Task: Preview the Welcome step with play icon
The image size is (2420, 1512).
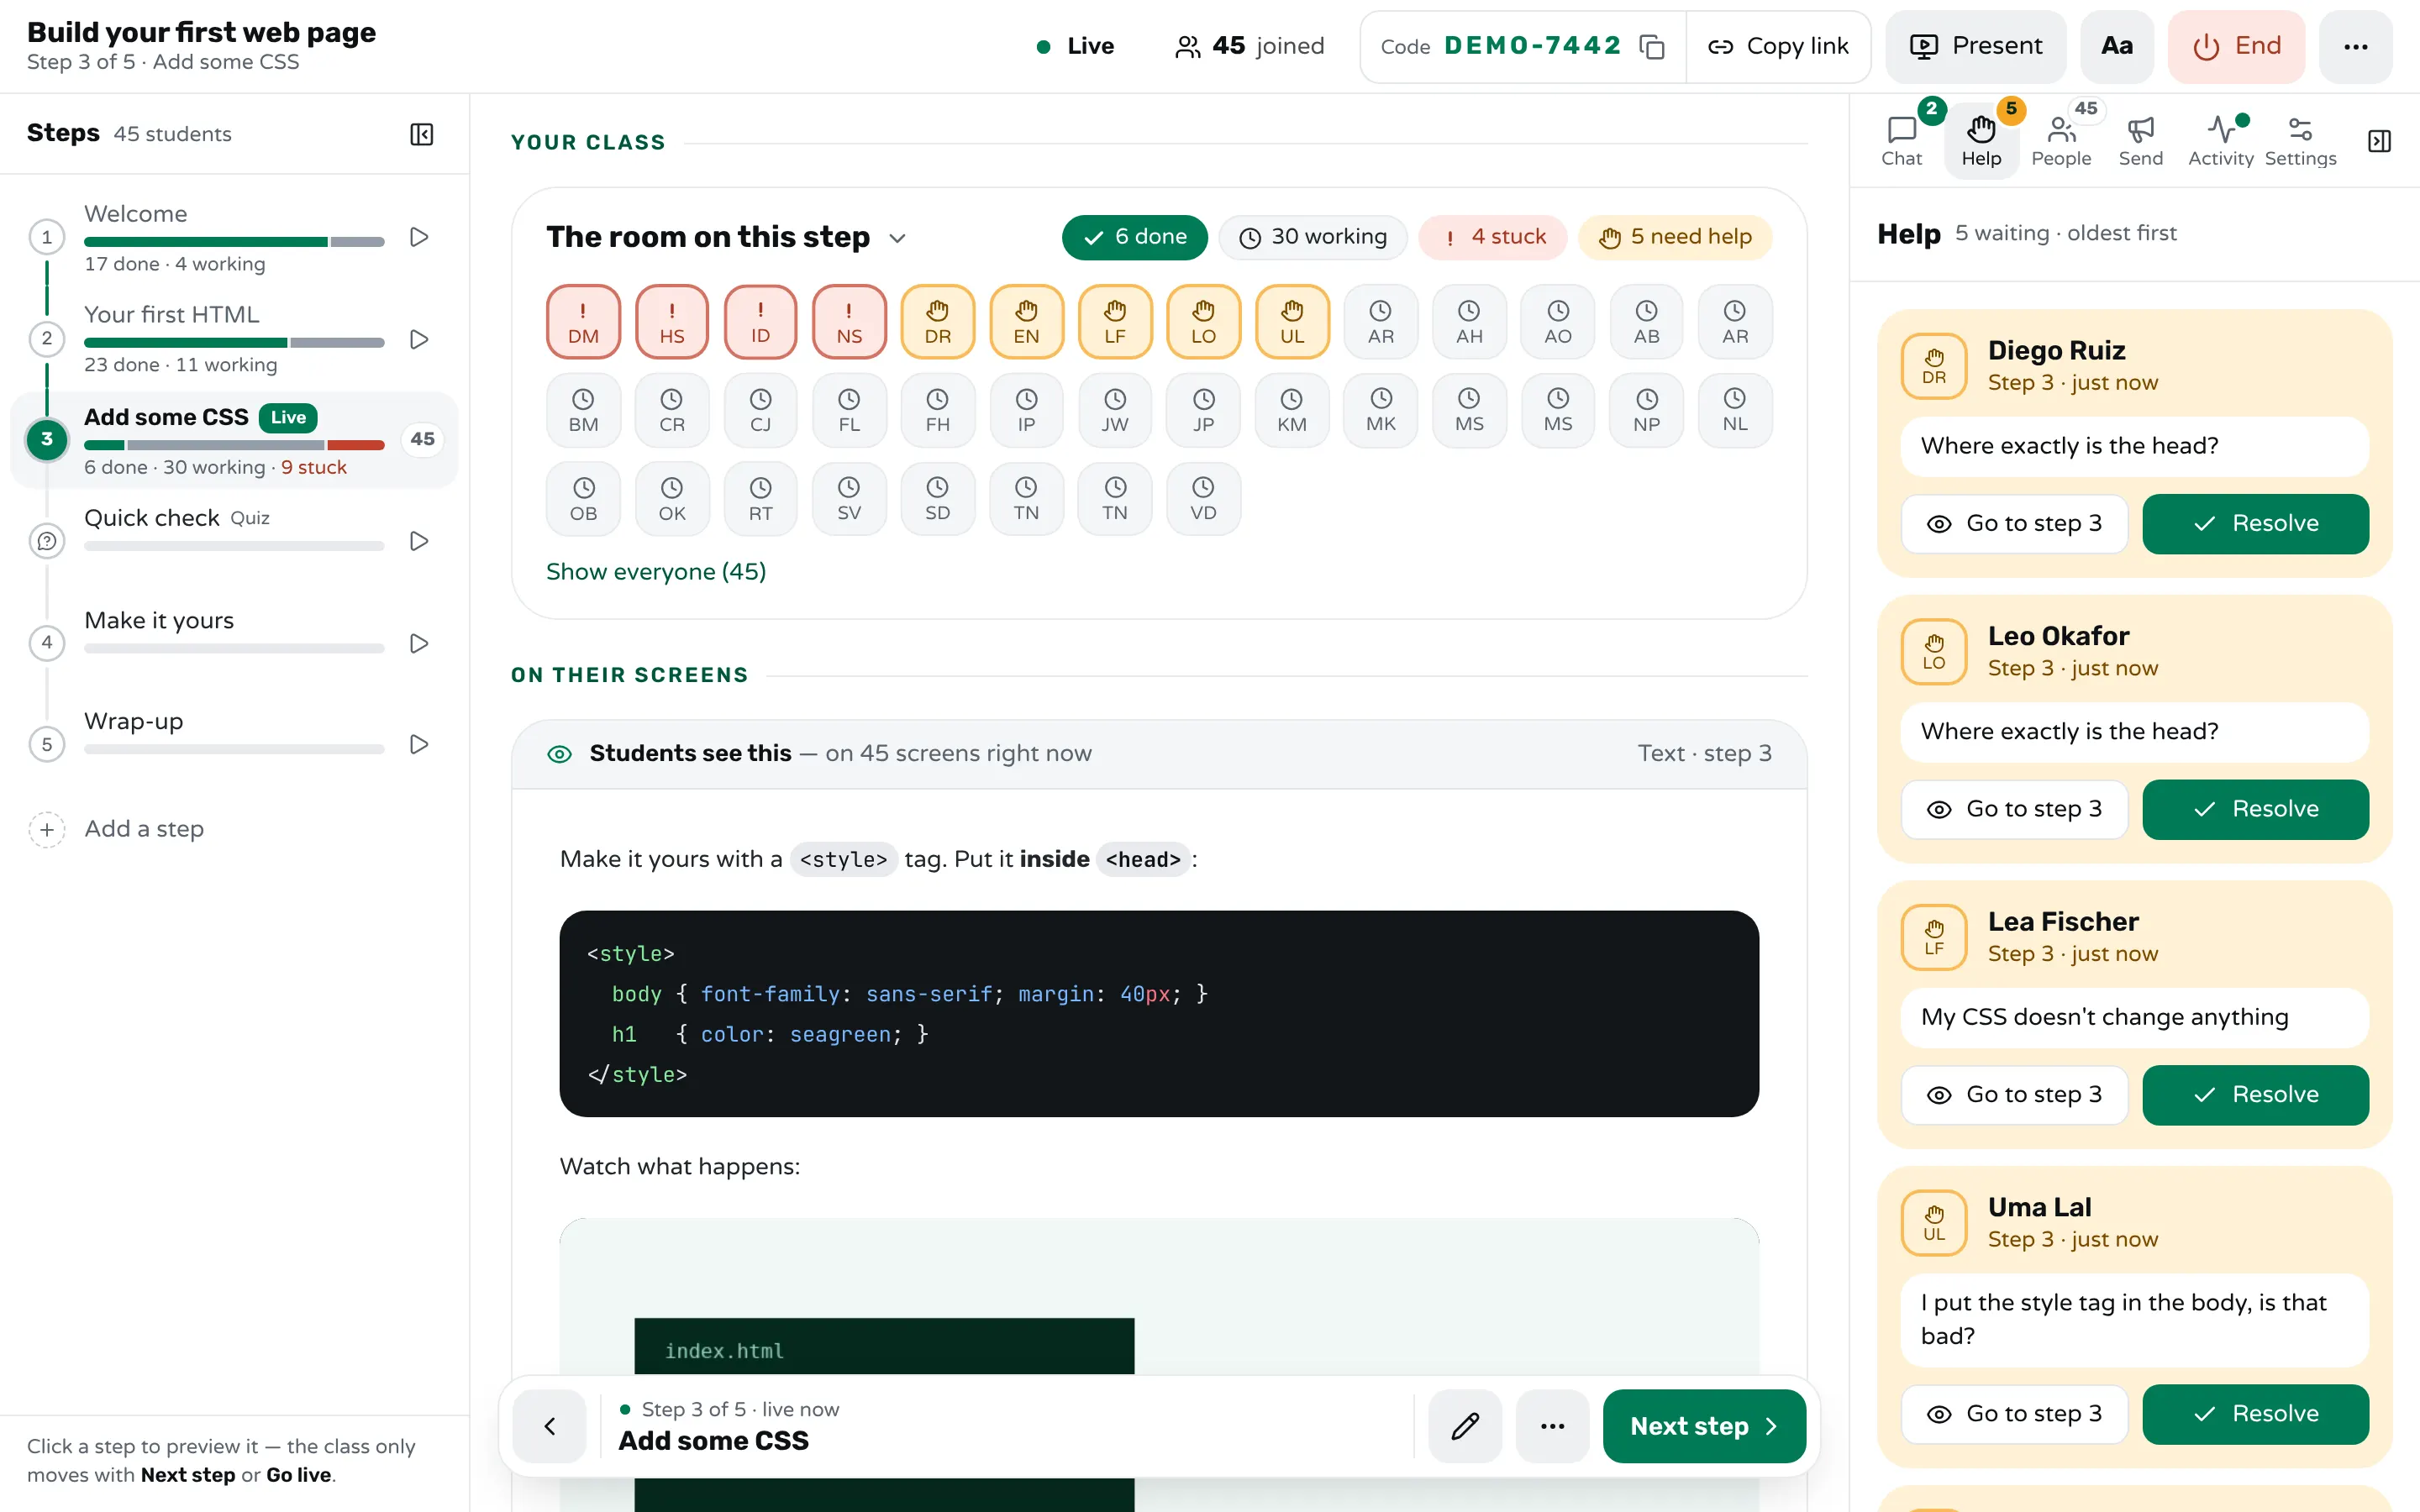Action: pos(419,238)
